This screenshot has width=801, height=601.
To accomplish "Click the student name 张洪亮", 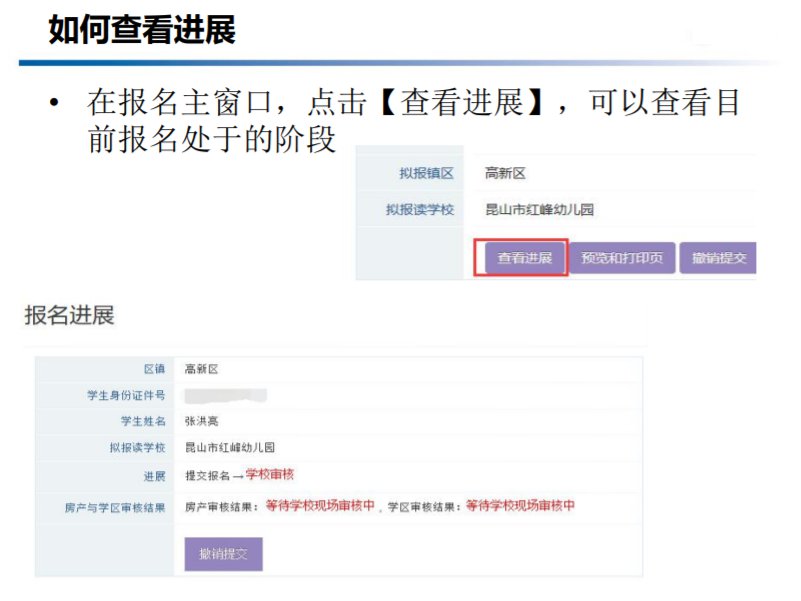I will 201,421.
